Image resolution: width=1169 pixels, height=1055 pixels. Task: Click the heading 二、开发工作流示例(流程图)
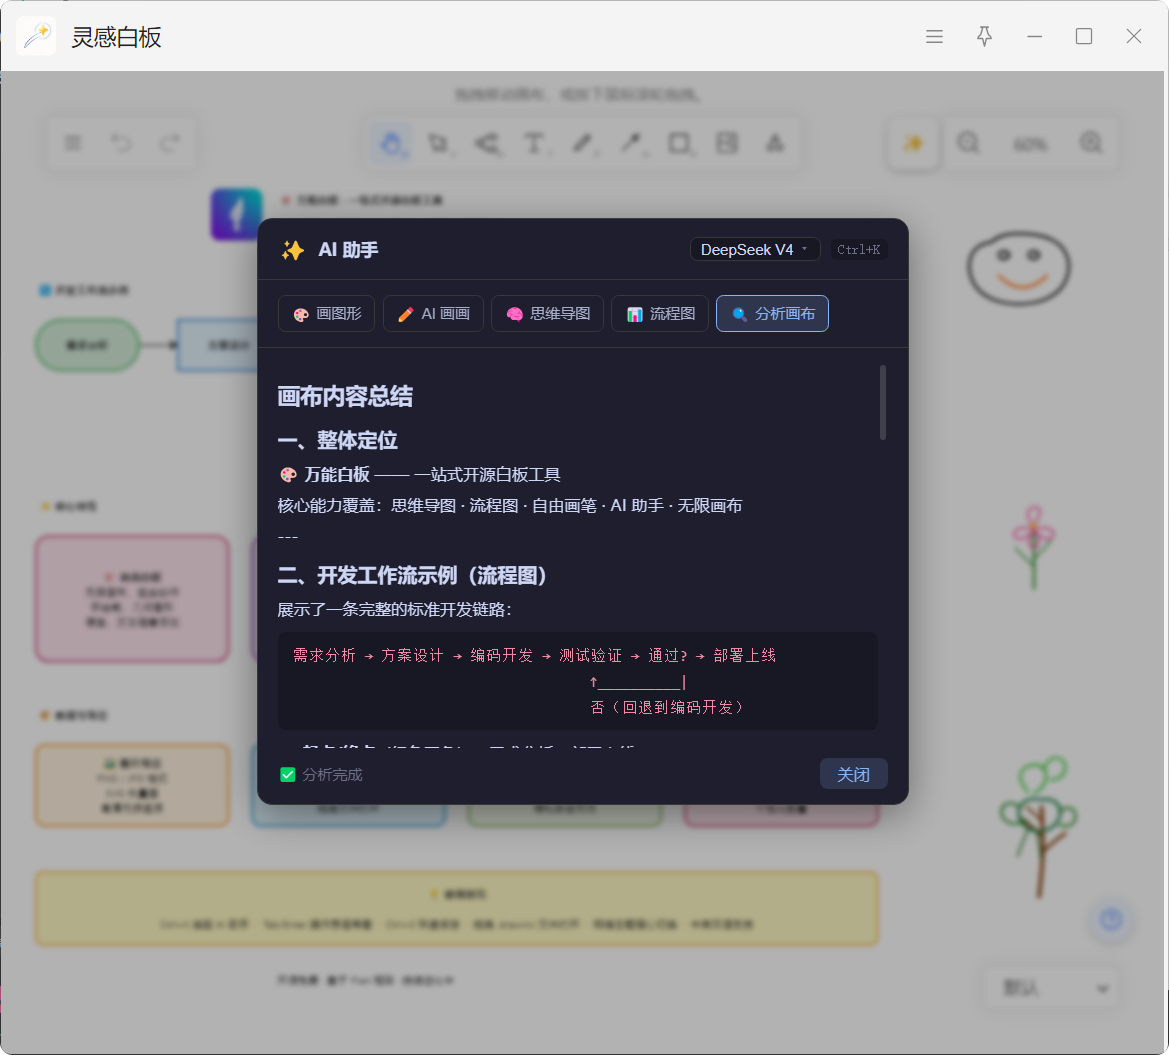point(412,576)
